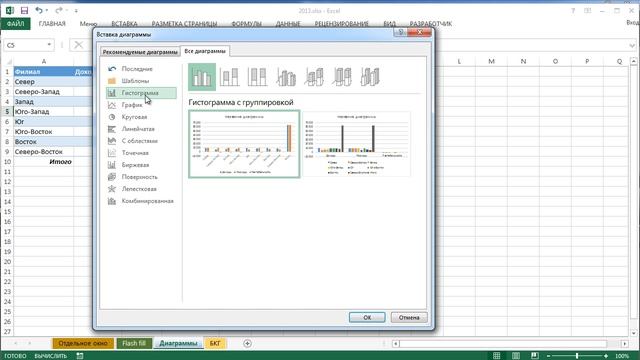Select 100% stacked column subtype icon
Screen dimensions: 640x360
click(x=258, y=77)
